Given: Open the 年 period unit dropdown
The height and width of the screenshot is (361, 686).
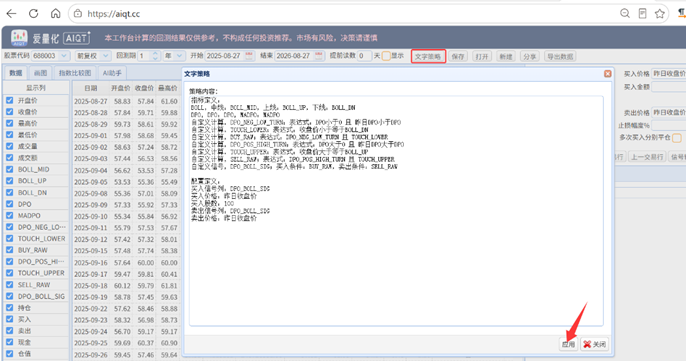Looking at the screenshot, I should click(179, 56).
